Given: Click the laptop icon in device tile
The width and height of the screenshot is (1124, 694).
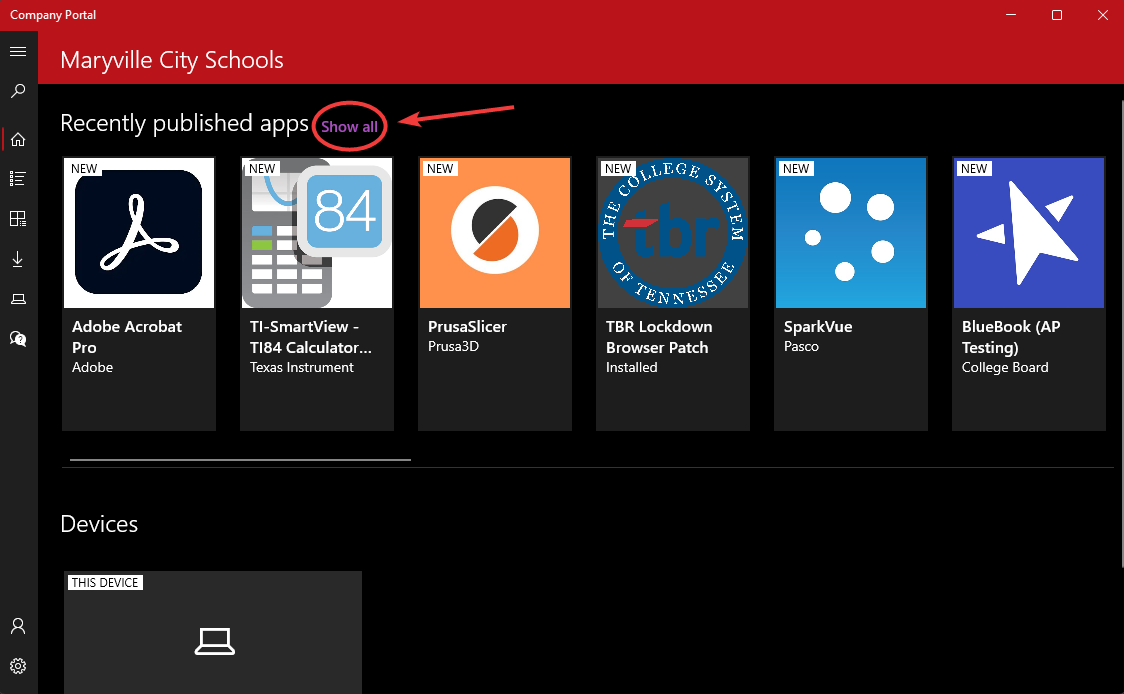Looking at the screenshot, I should point(215,641).
